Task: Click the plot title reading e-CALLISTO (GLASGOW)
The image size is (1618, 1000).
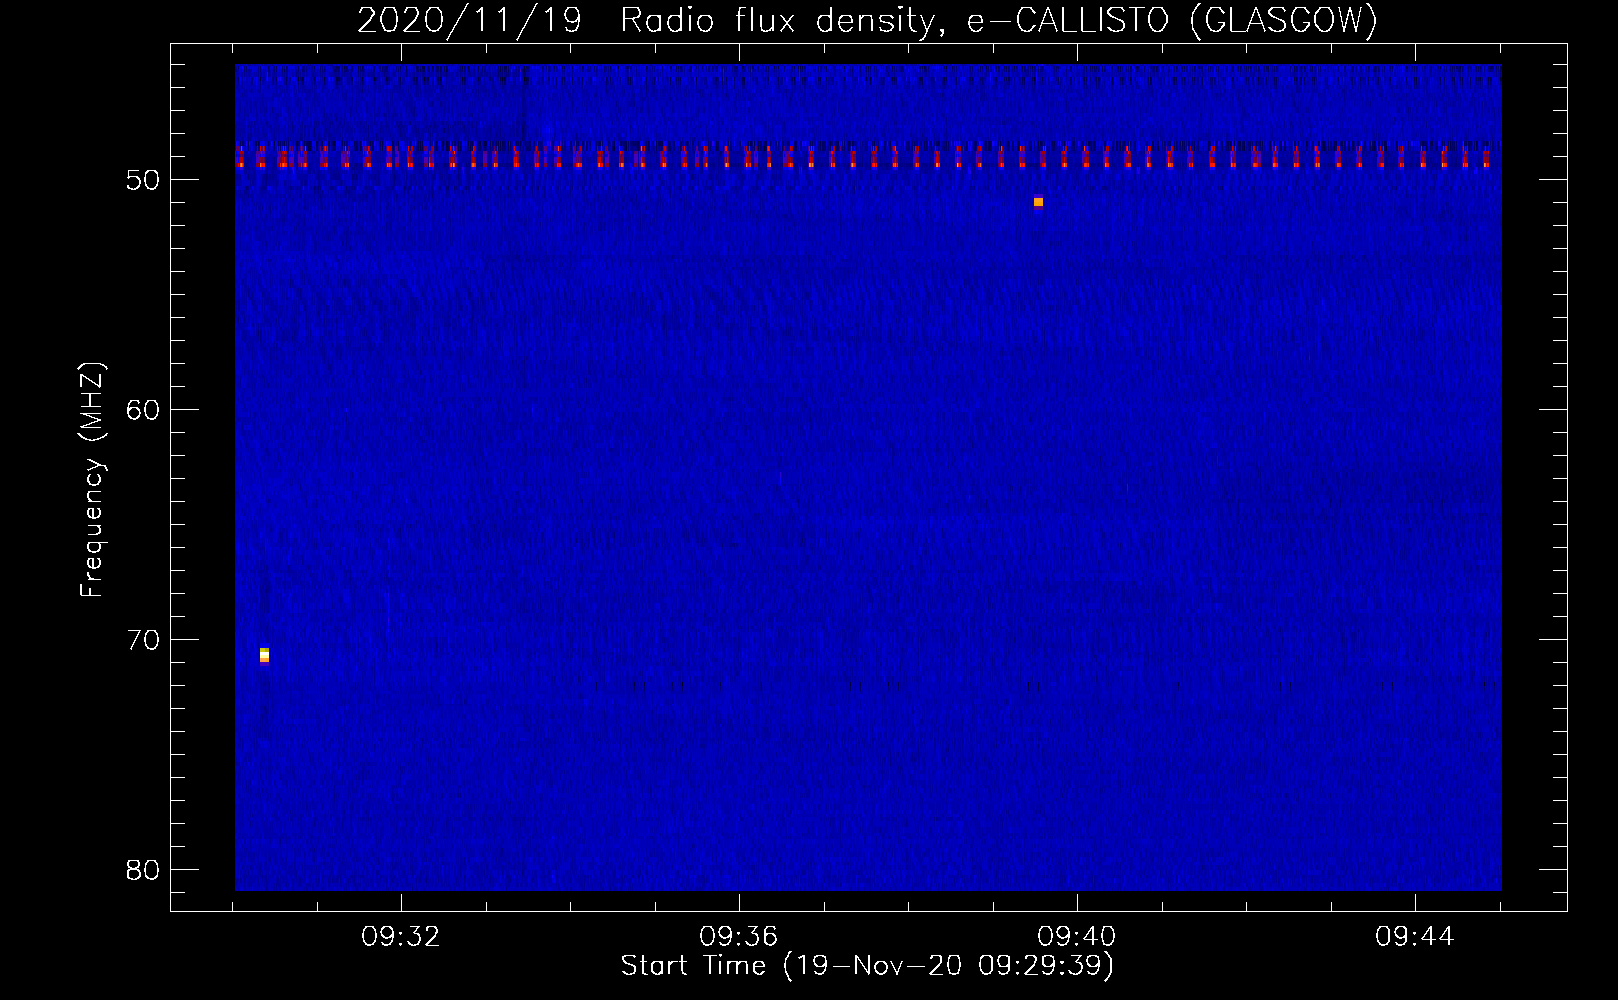Action: [x=1172, y=20]
